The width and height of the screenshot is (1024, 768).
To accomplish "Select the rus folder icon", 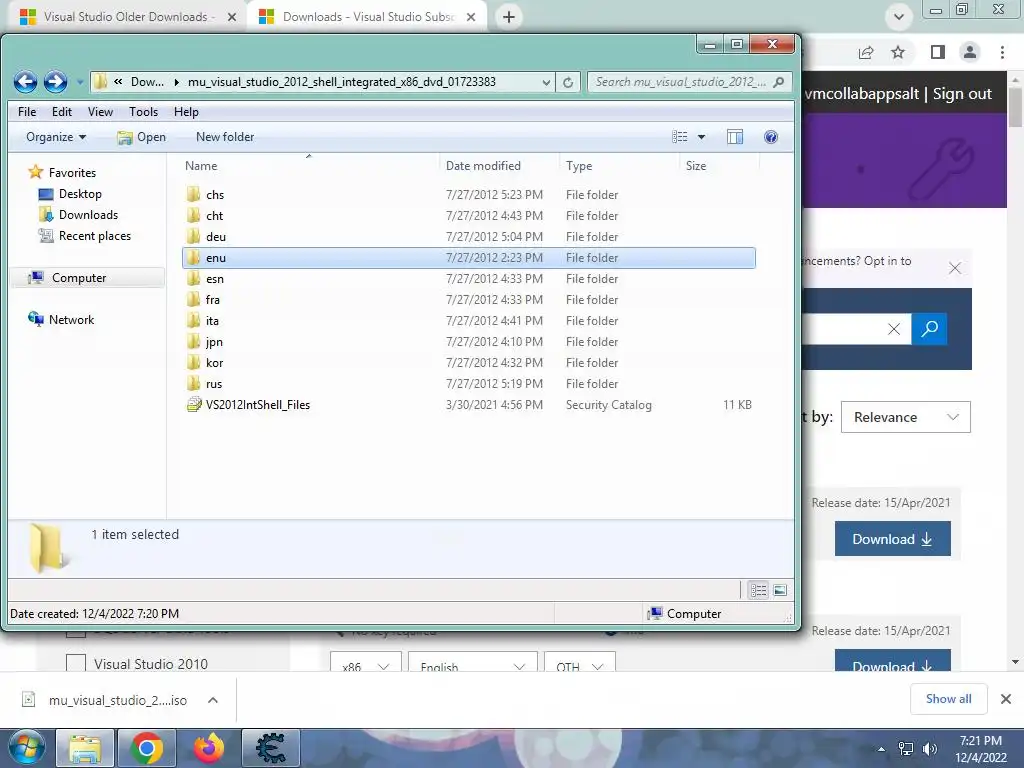I will click(193, 383).
